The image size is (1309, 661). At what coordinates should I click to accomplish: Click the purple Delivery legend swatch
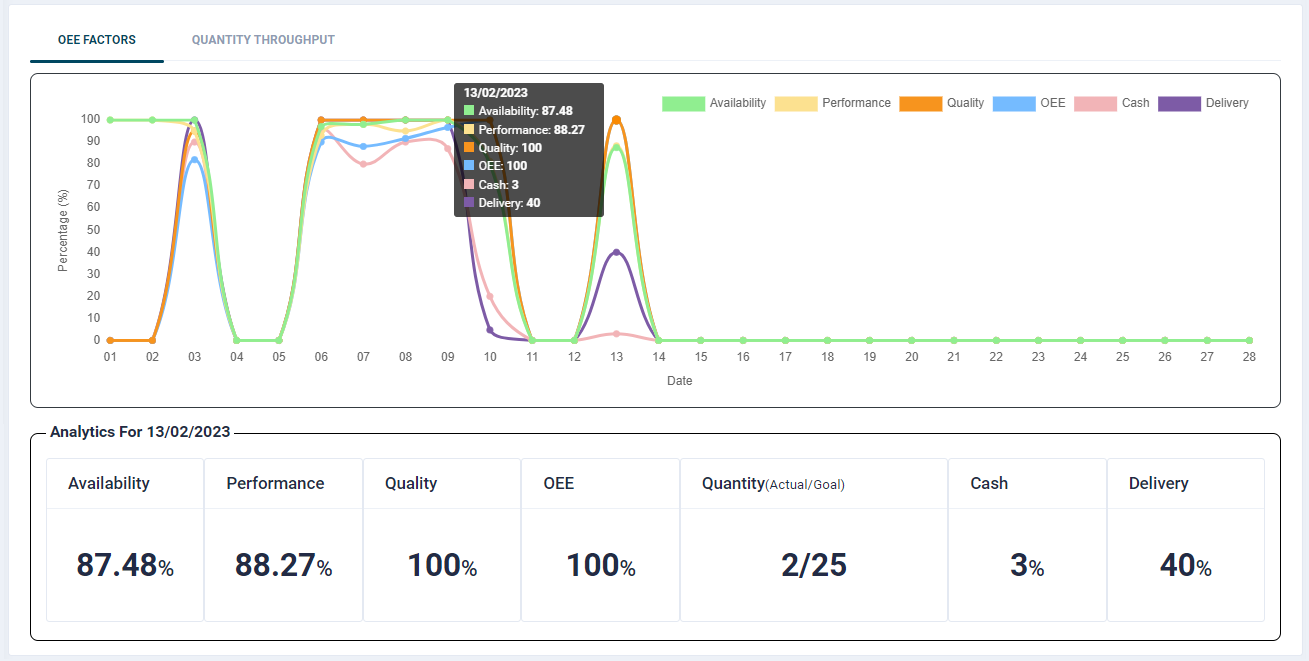pos(1178,103)
